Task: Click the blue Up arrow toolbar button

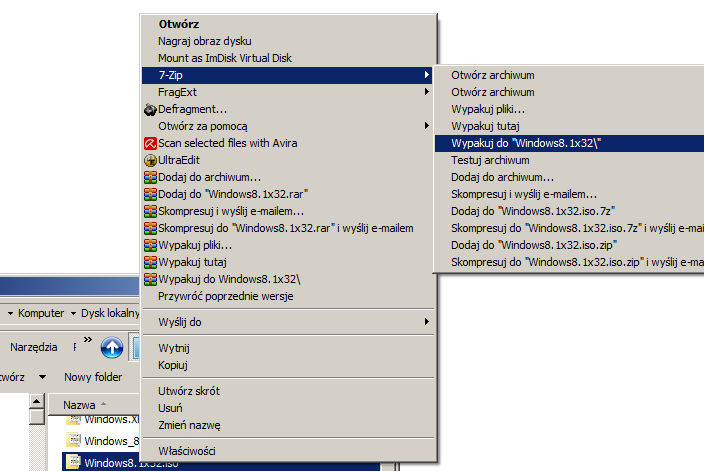Action: coord(112,347)
